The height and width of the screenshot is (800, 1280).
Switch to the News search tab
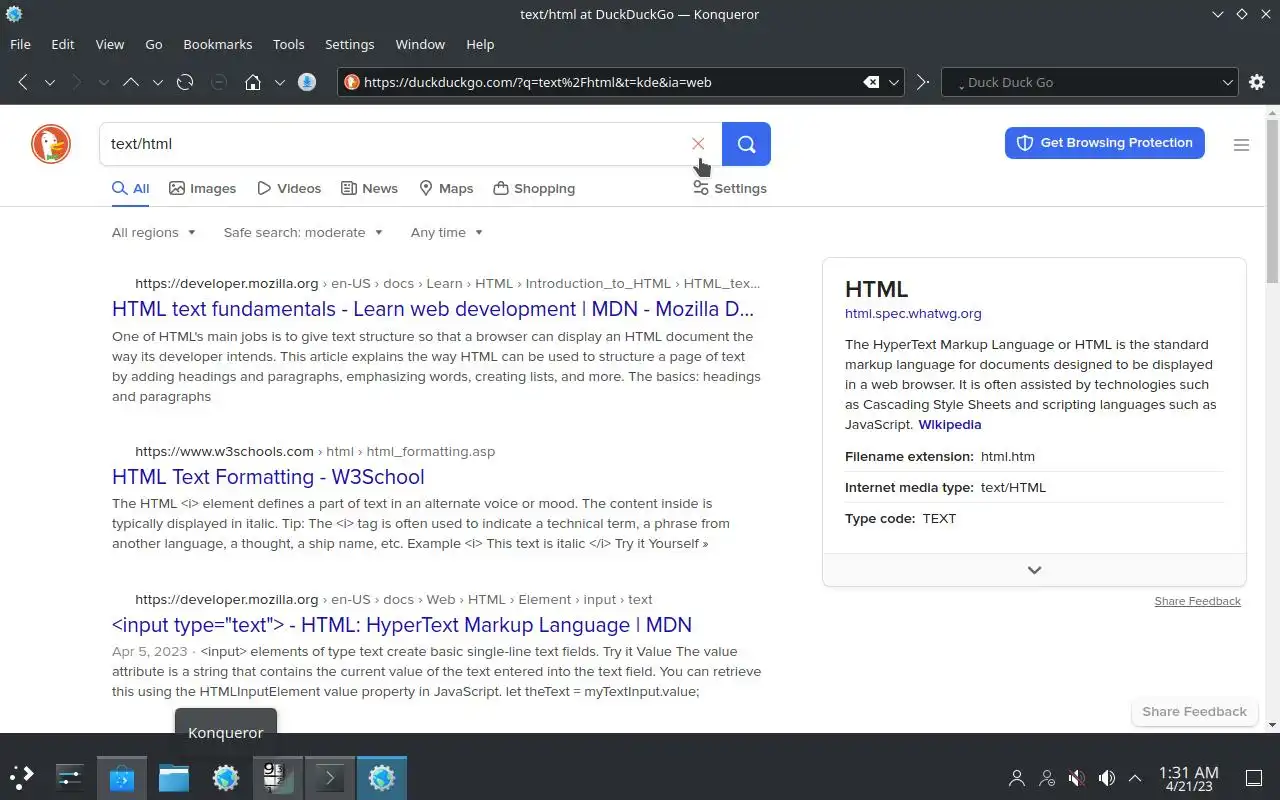coord(369,188)
